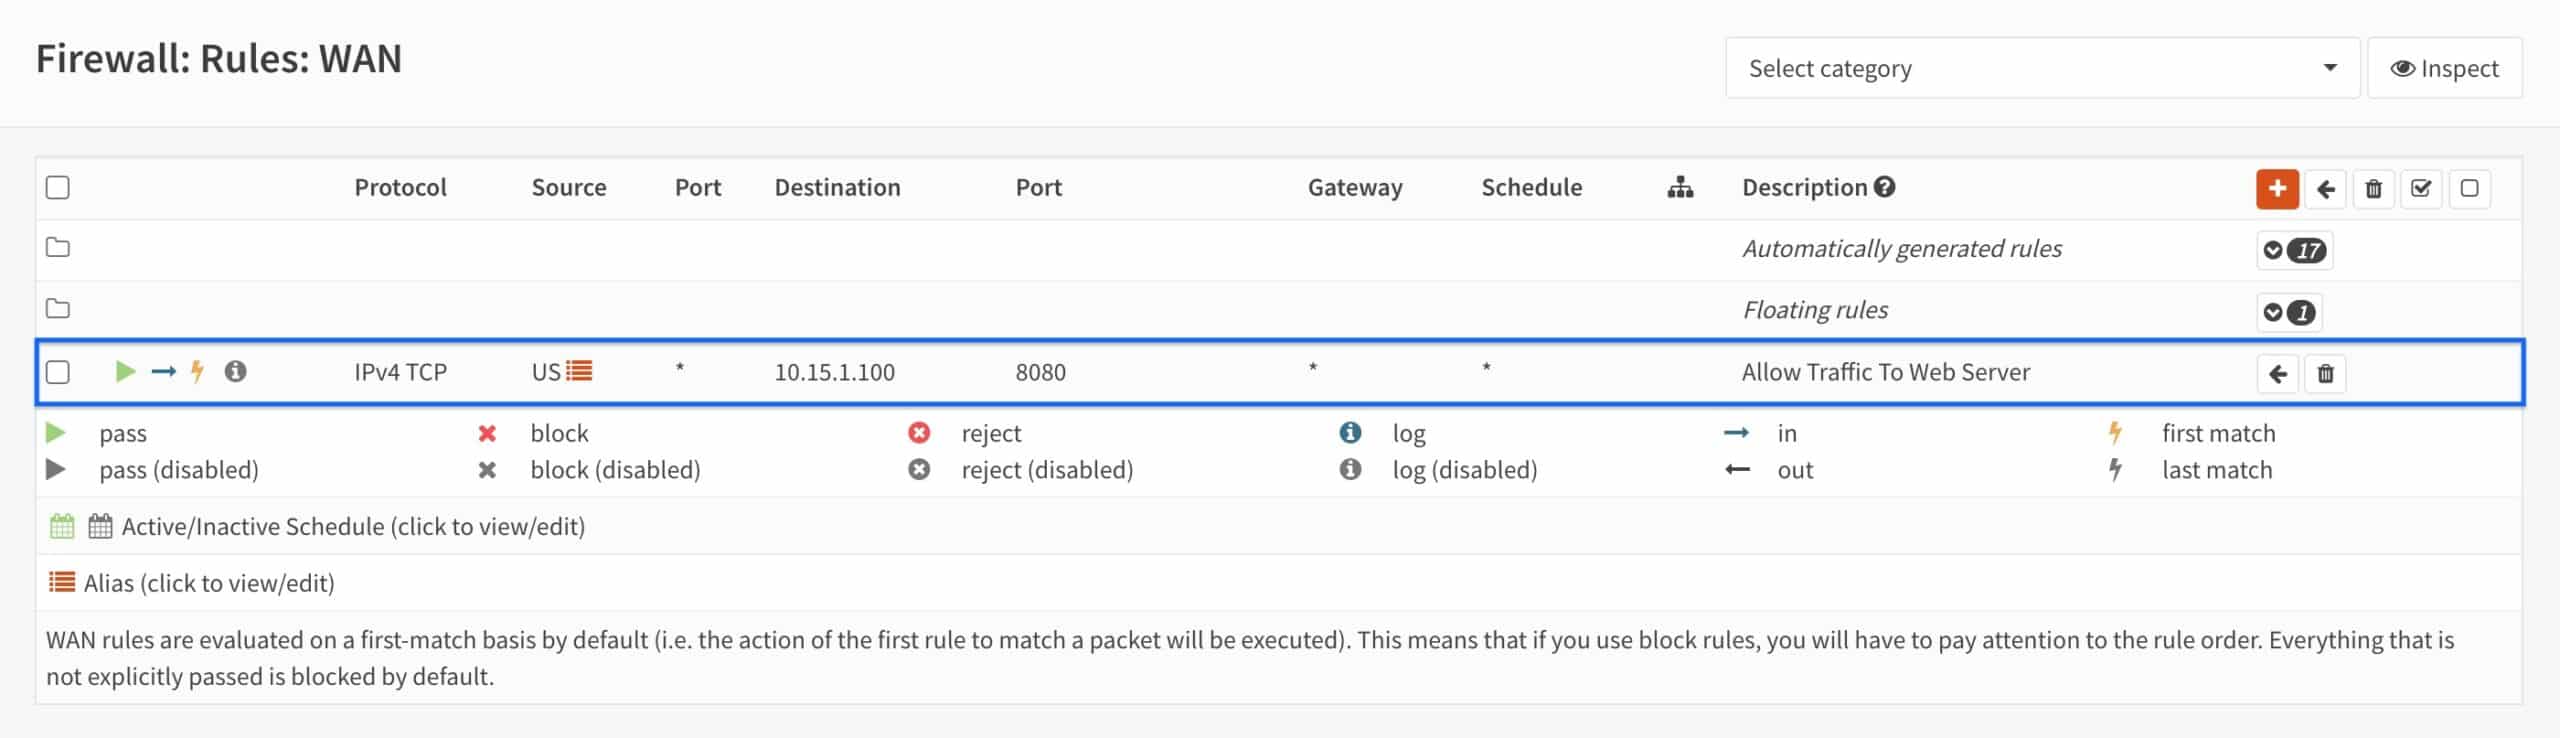Click move arrow on the web server rule row
Image resolution: width=2560 pixels, height=738 pixels.
(x=2278, y=374)
